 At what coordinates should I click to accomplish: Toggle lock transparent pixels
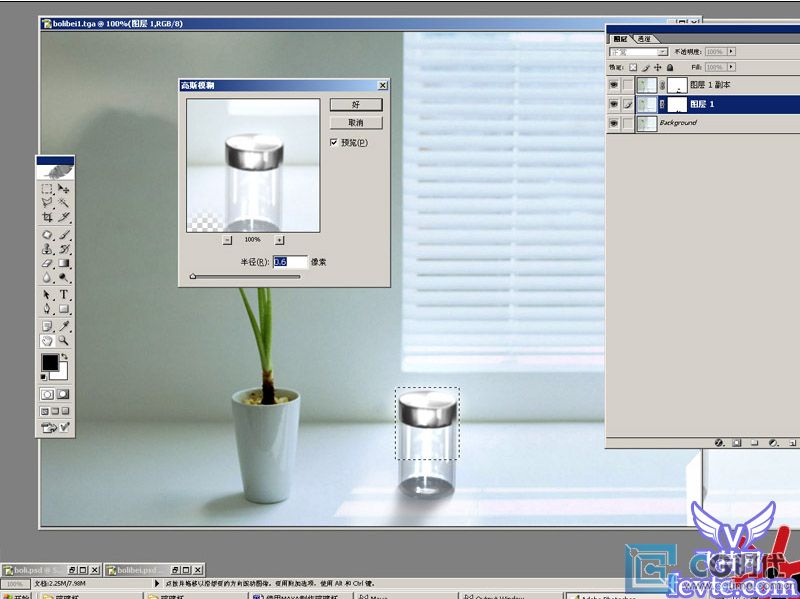click(633, 67)
